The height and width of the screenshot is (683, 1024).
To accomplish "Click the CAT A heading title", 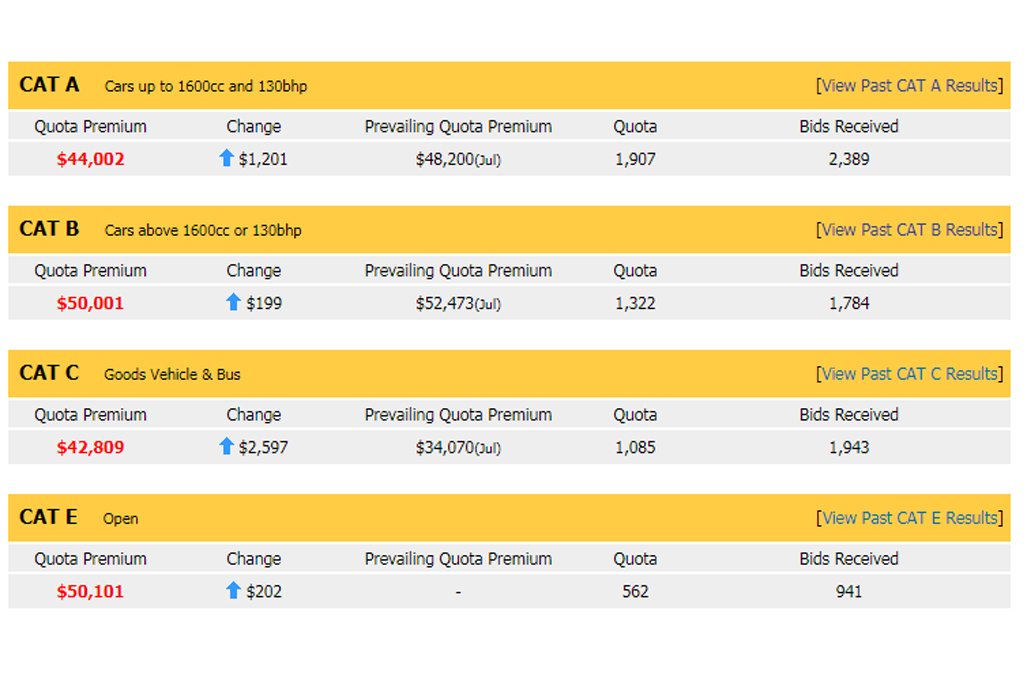I will 50,85.
